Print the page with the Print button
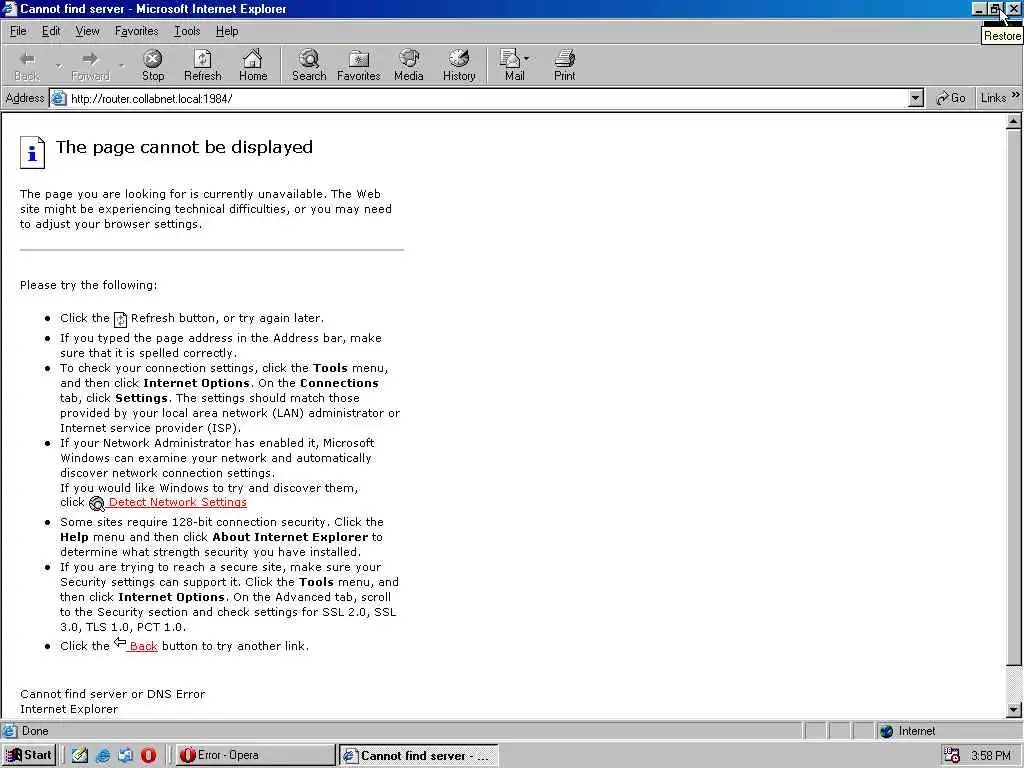The height and width of the screenshot is (768, 1024). [x=565, y=65]
